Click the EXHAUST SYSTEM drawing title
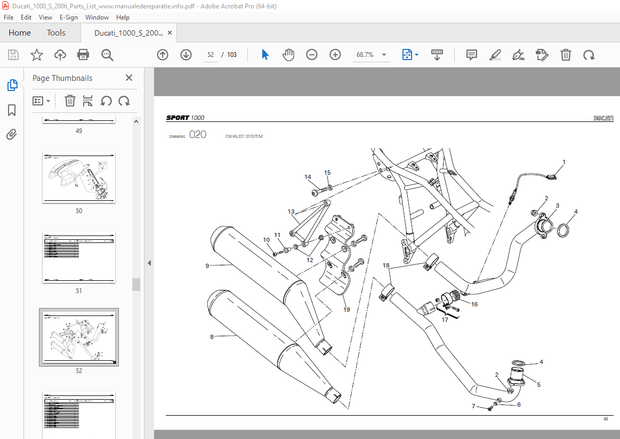This screenshot has width=620, height=439. tap(244, 136)
